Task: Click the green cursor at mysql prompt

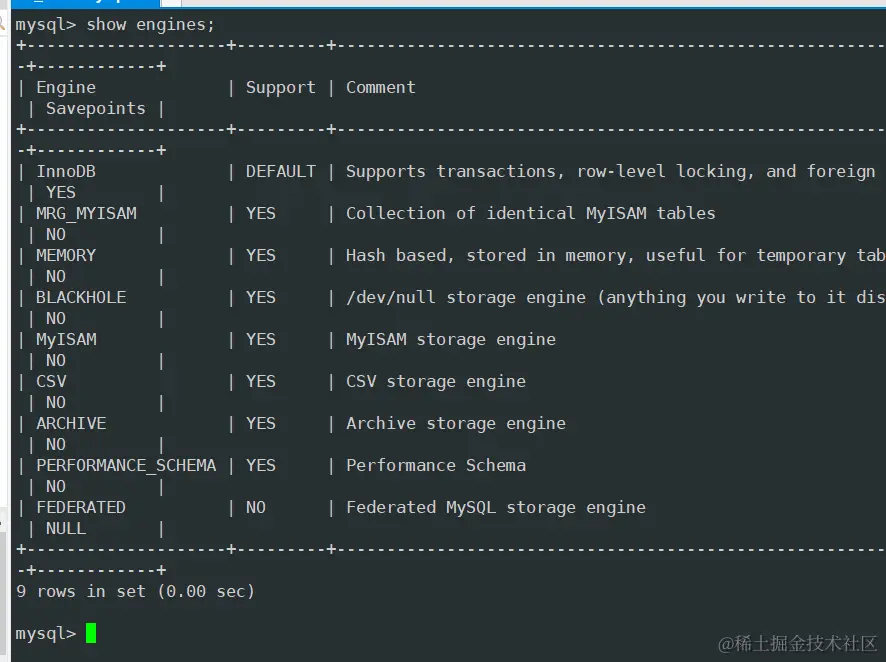Action: click(91, 633)
